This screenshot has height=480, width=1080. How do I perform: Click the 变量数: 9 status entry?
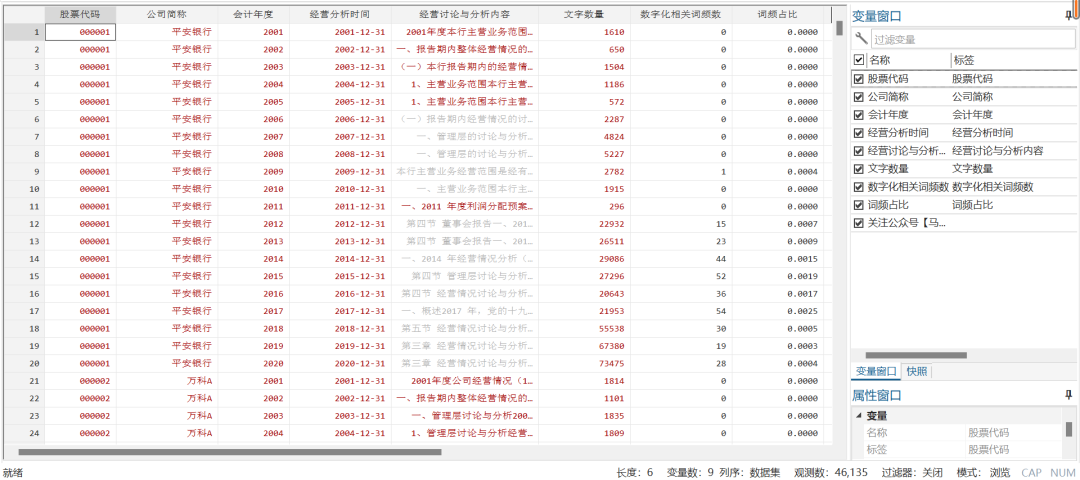[x=691, y=472]
